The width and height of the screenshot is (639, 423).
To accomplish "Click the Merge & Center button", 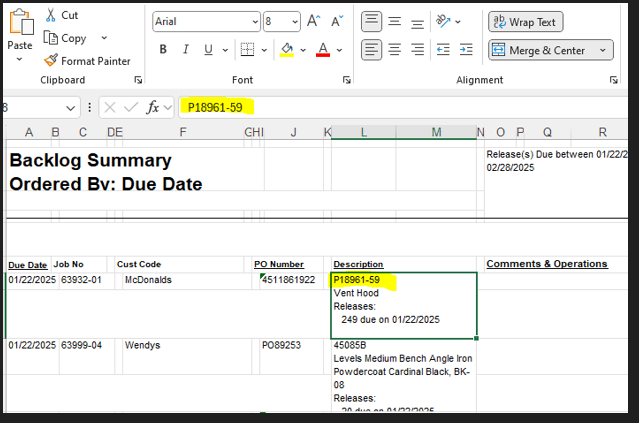I will coord(541,50).
